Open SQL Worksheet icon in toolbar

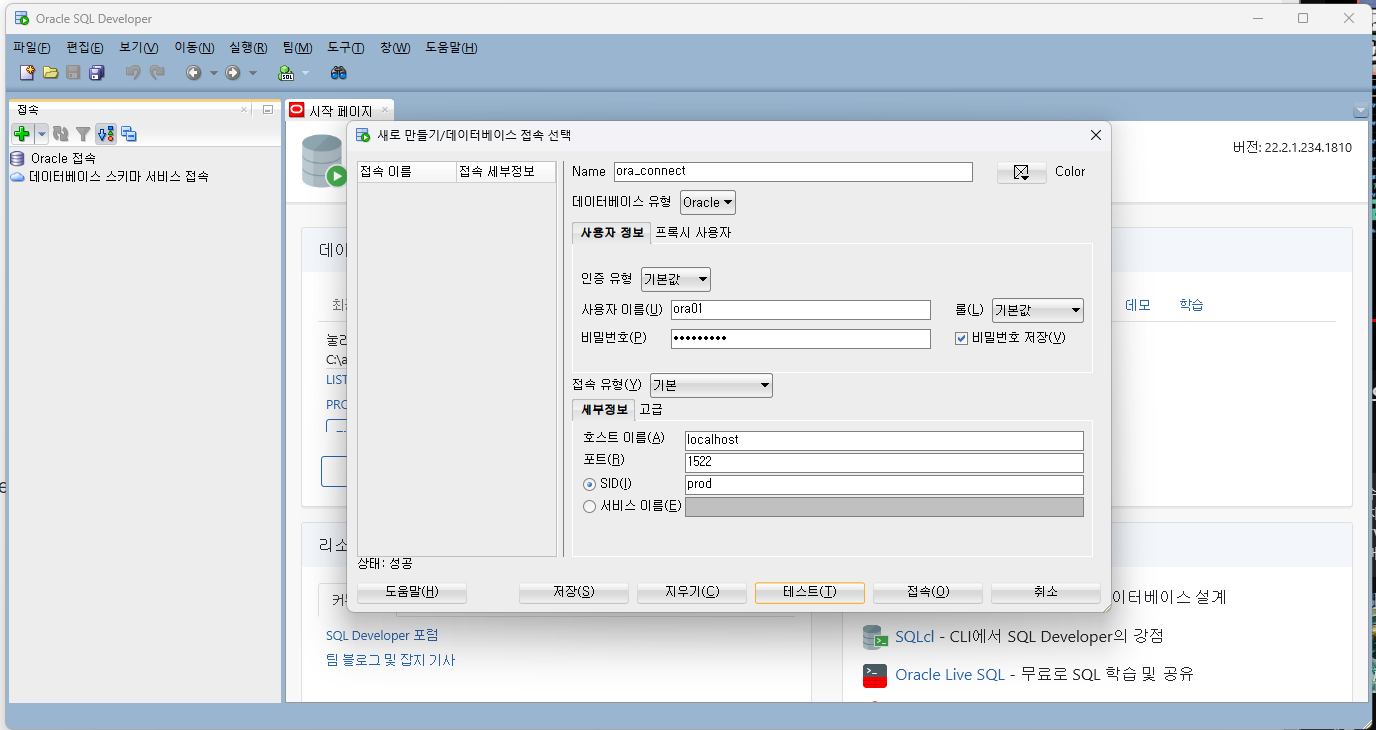[x=286, y=72]
